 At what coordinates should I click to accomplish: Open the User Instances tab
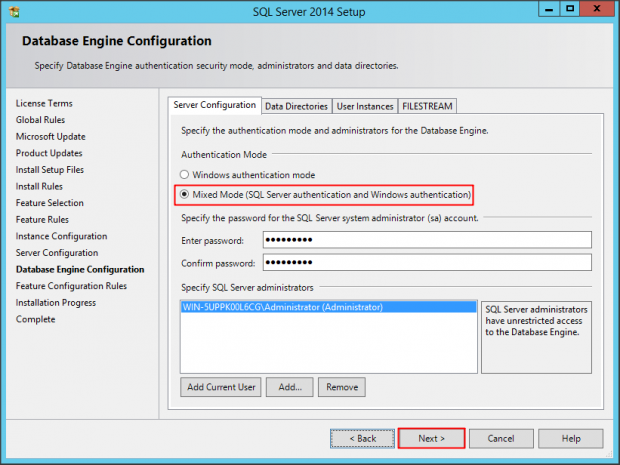pos(365,106)
